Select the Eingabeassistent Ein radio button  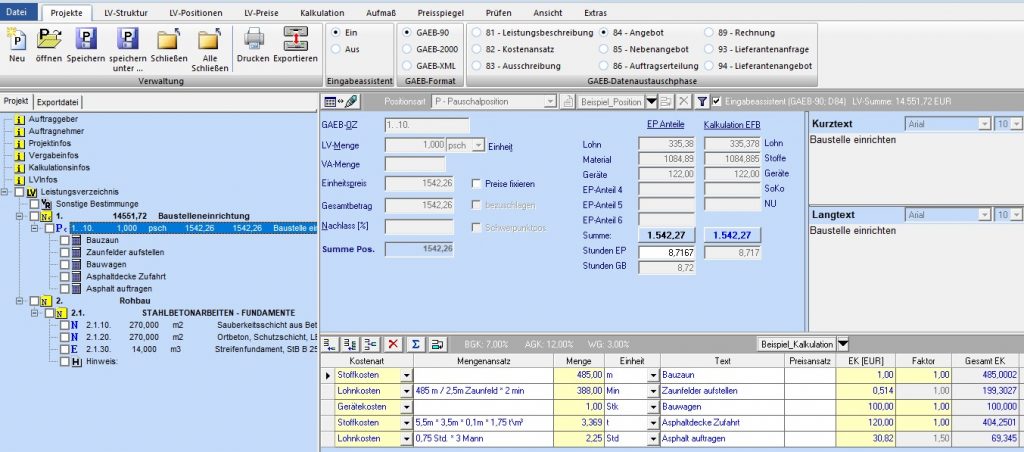click(336, 32)
